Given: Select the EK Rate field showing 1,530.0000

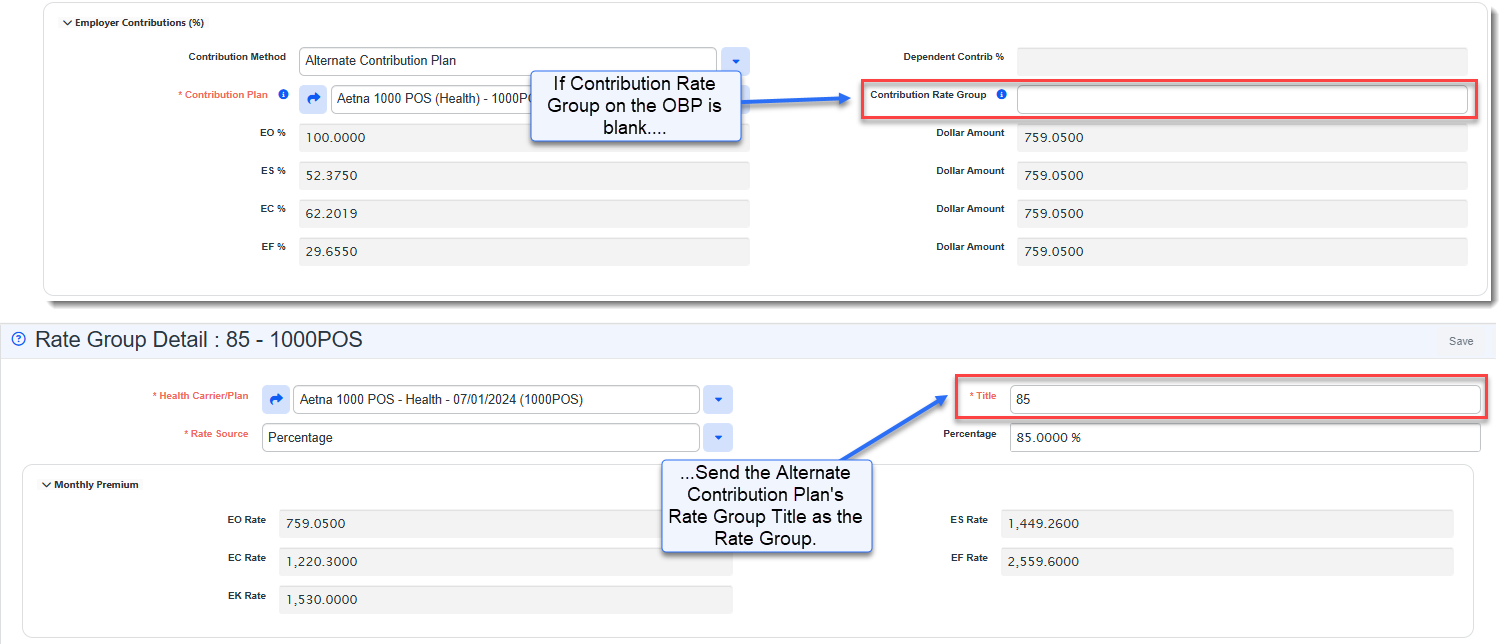Looking at the screenshot, I should pos(505,600).
